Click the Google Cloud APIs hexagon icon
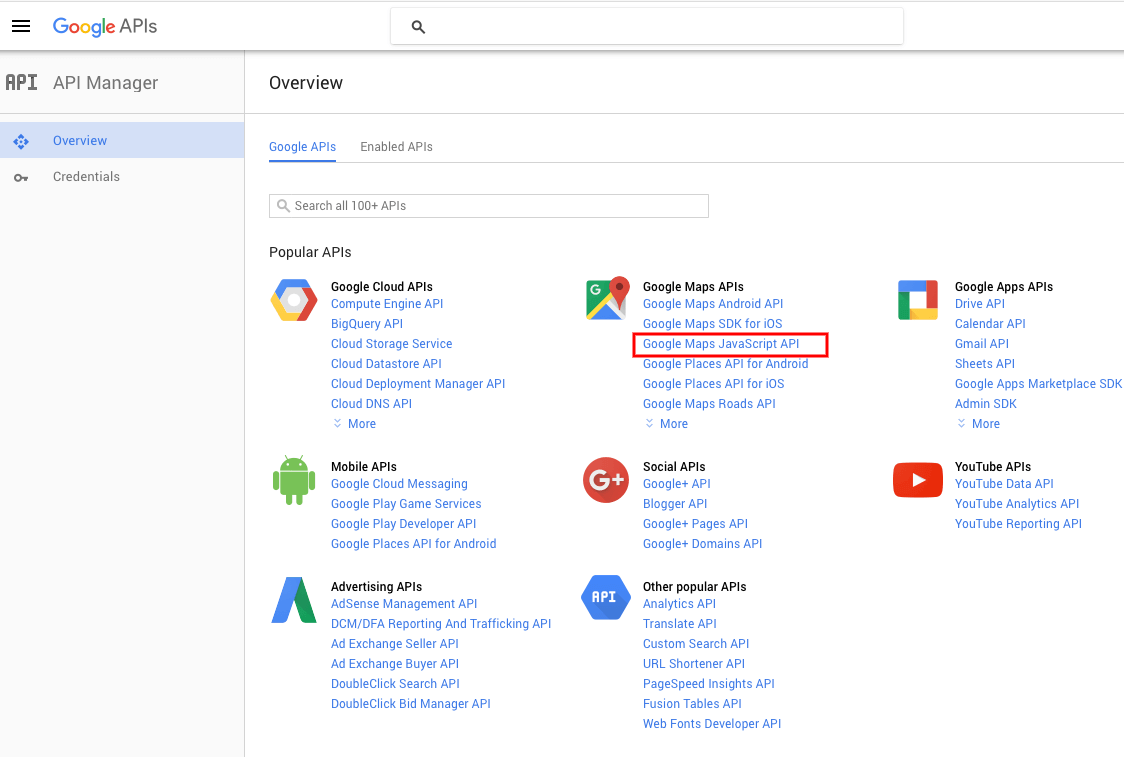This screenshot has width=1124, height=757. pyautogui.click(x=293, y=299)
